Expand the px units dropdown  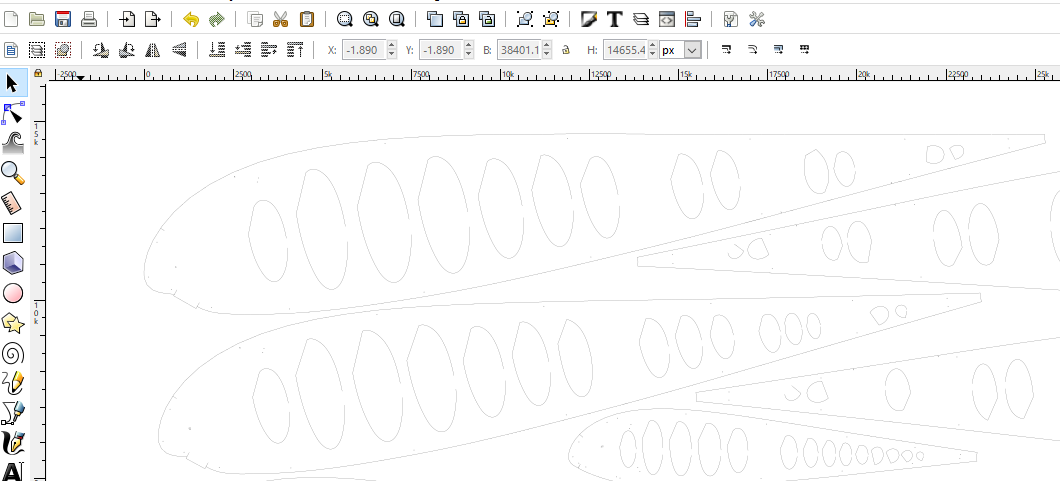pos(692,49)
